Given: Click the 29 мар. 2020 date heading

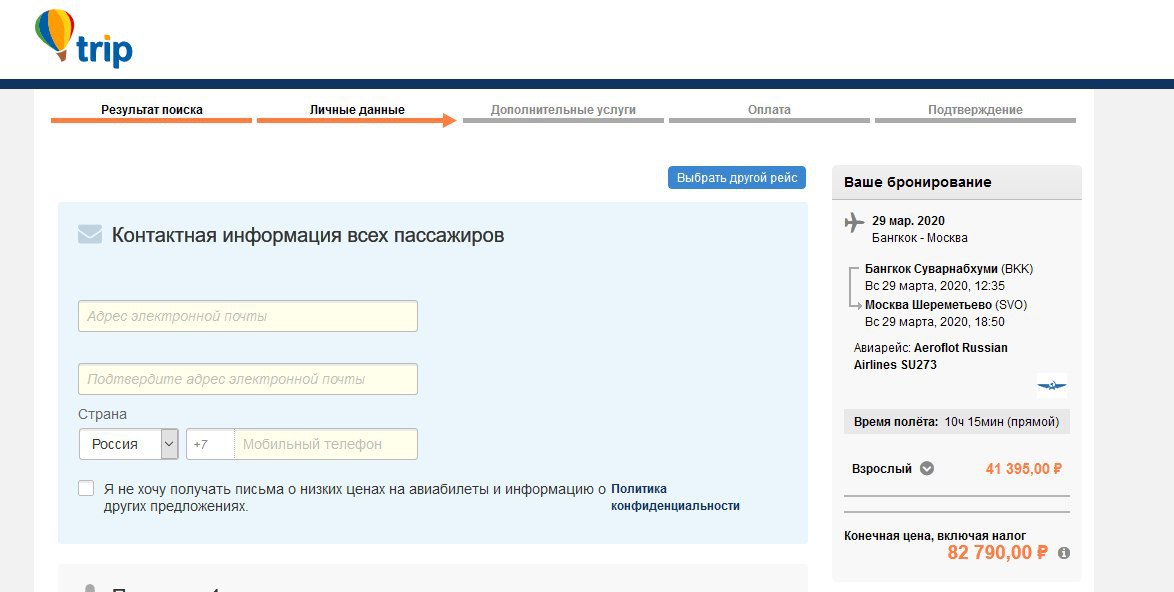Looking at the screenshot, I should coord(908,221).
